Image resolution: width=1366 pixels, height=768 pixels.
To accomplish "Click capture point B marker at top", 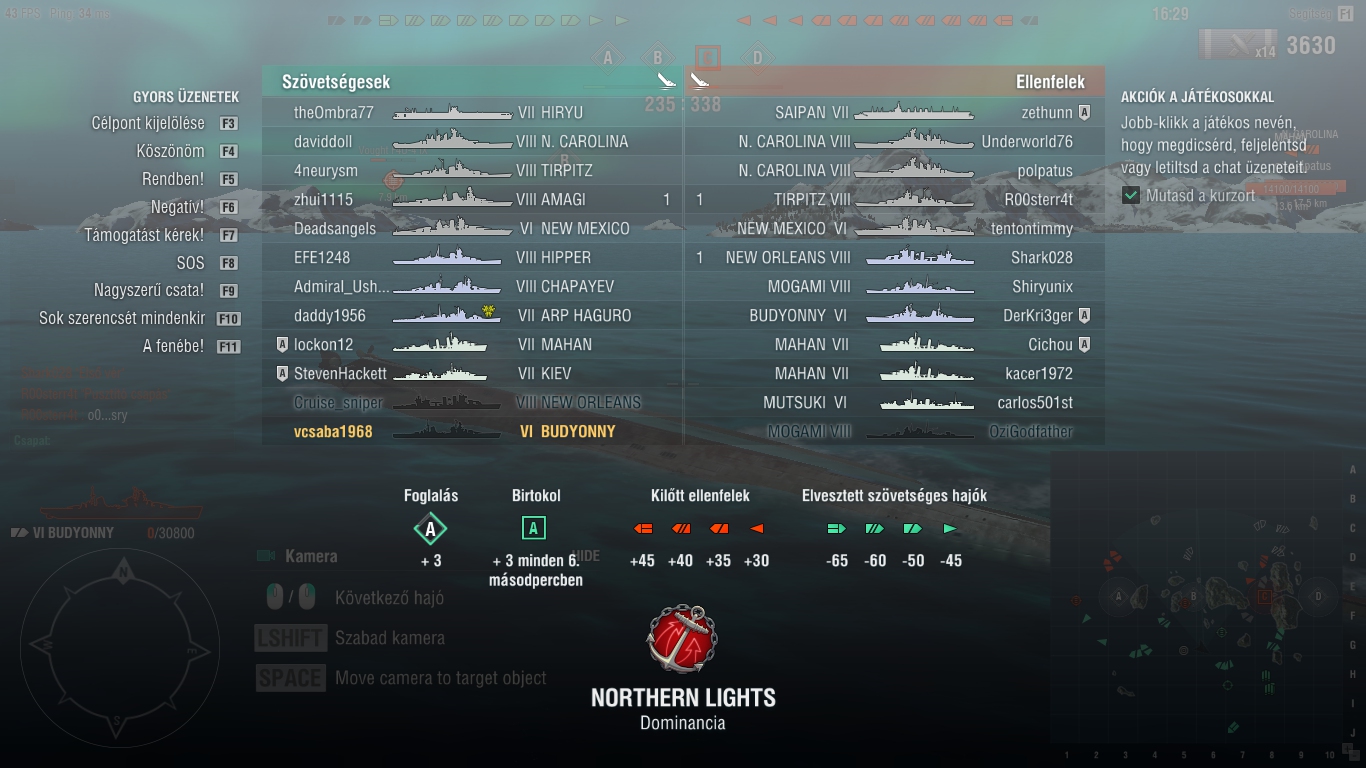I will (657, 58).
